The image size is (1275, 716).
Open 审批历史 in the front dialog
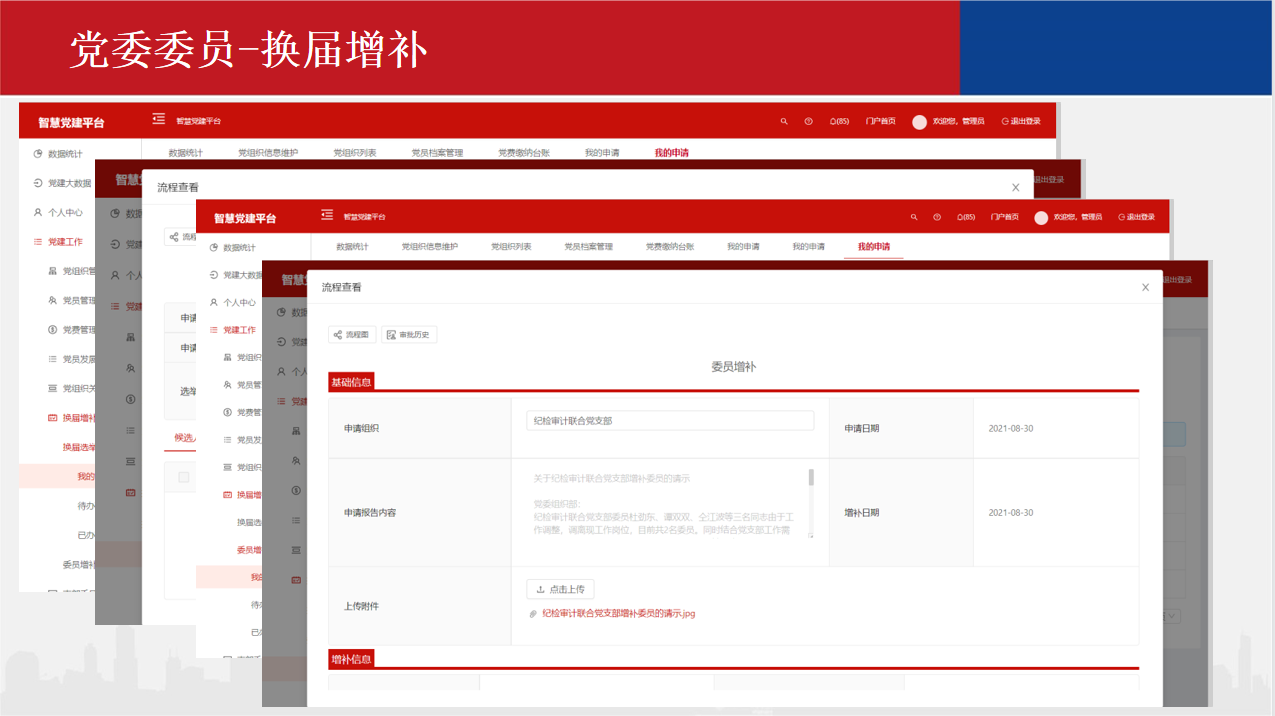(x=409, y=335)
